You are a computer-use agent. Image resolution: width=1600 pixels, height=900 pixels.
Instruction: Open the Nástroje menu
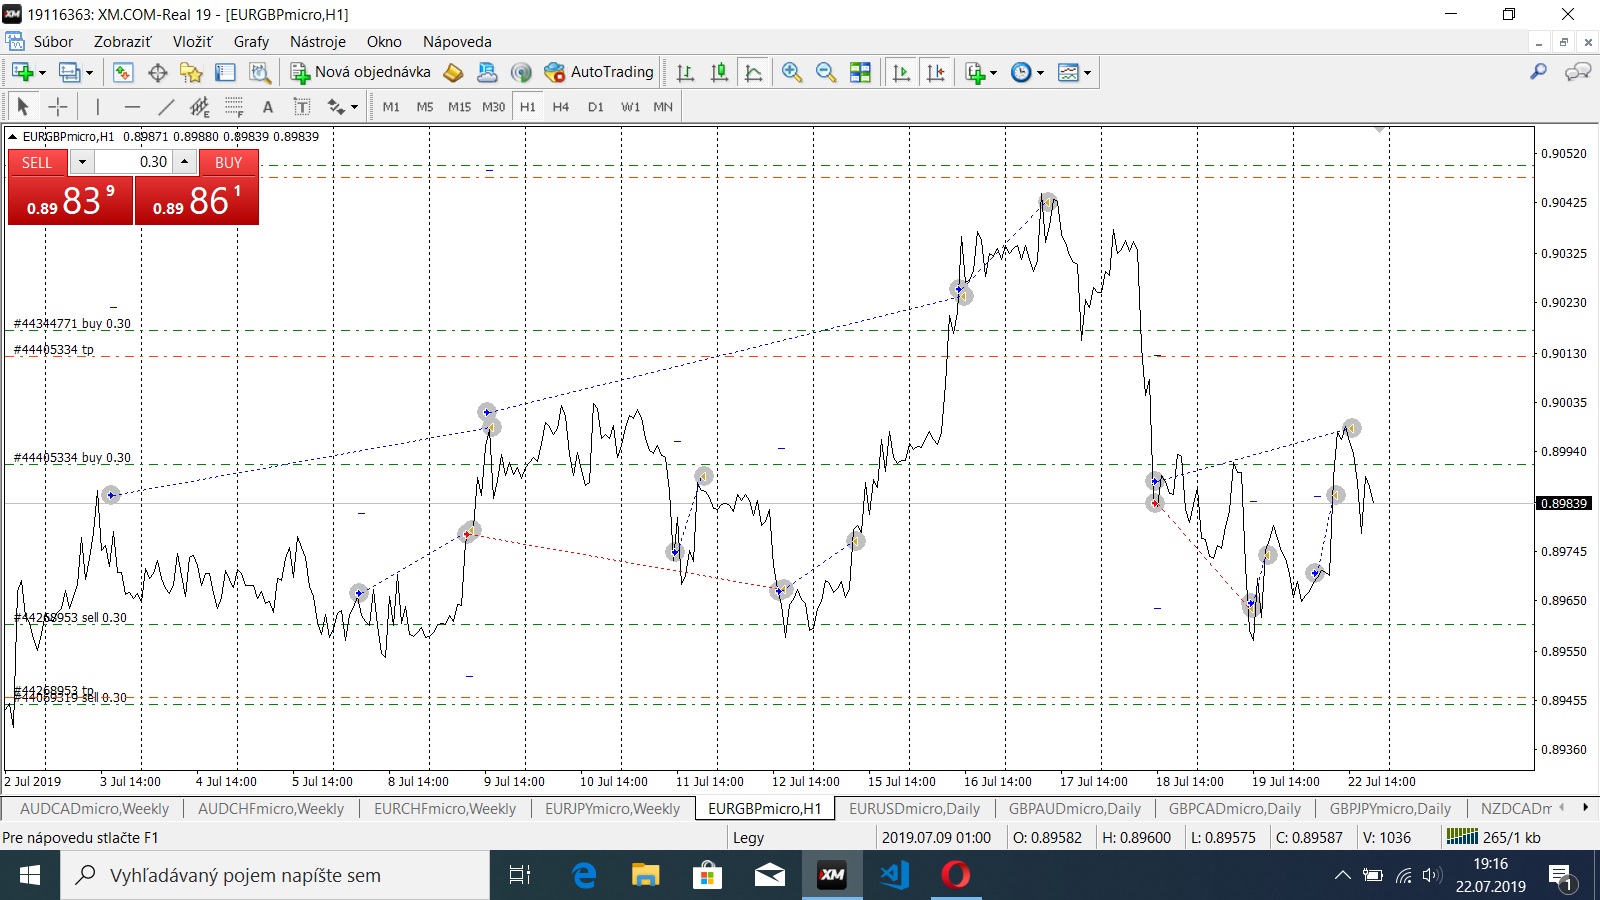tap(318, 42)
